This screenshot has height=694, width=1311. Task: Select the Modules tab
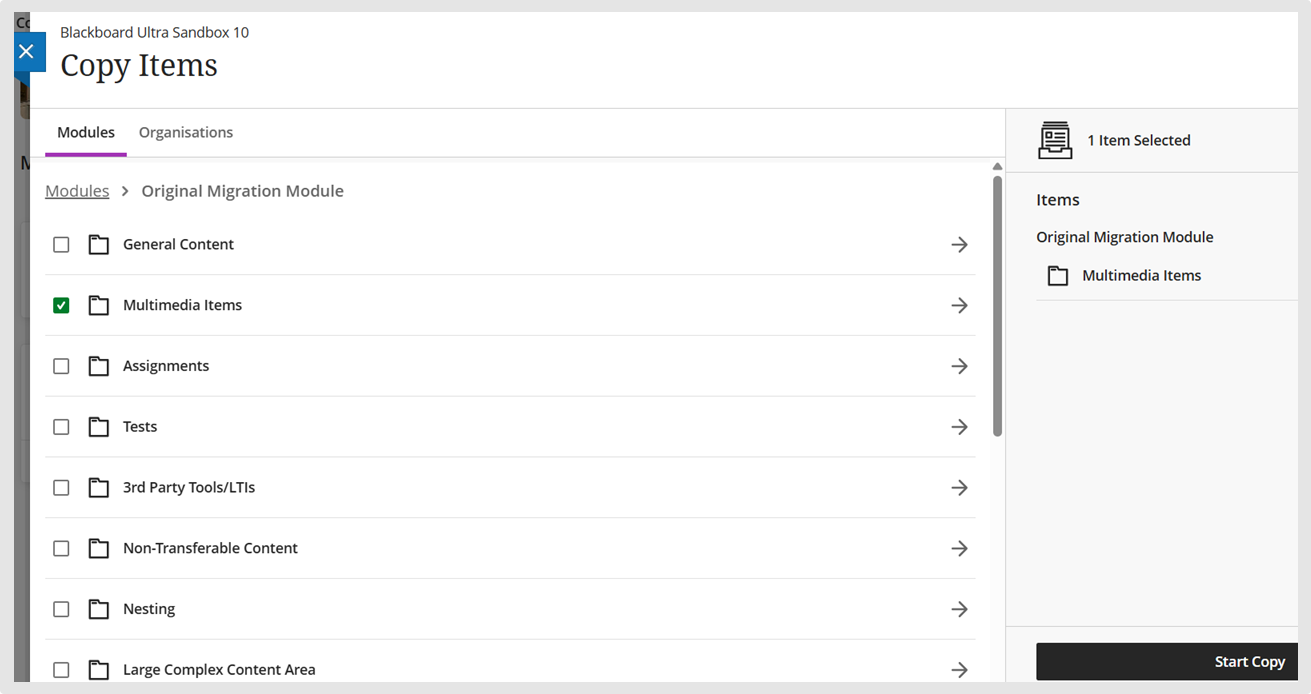86,132
